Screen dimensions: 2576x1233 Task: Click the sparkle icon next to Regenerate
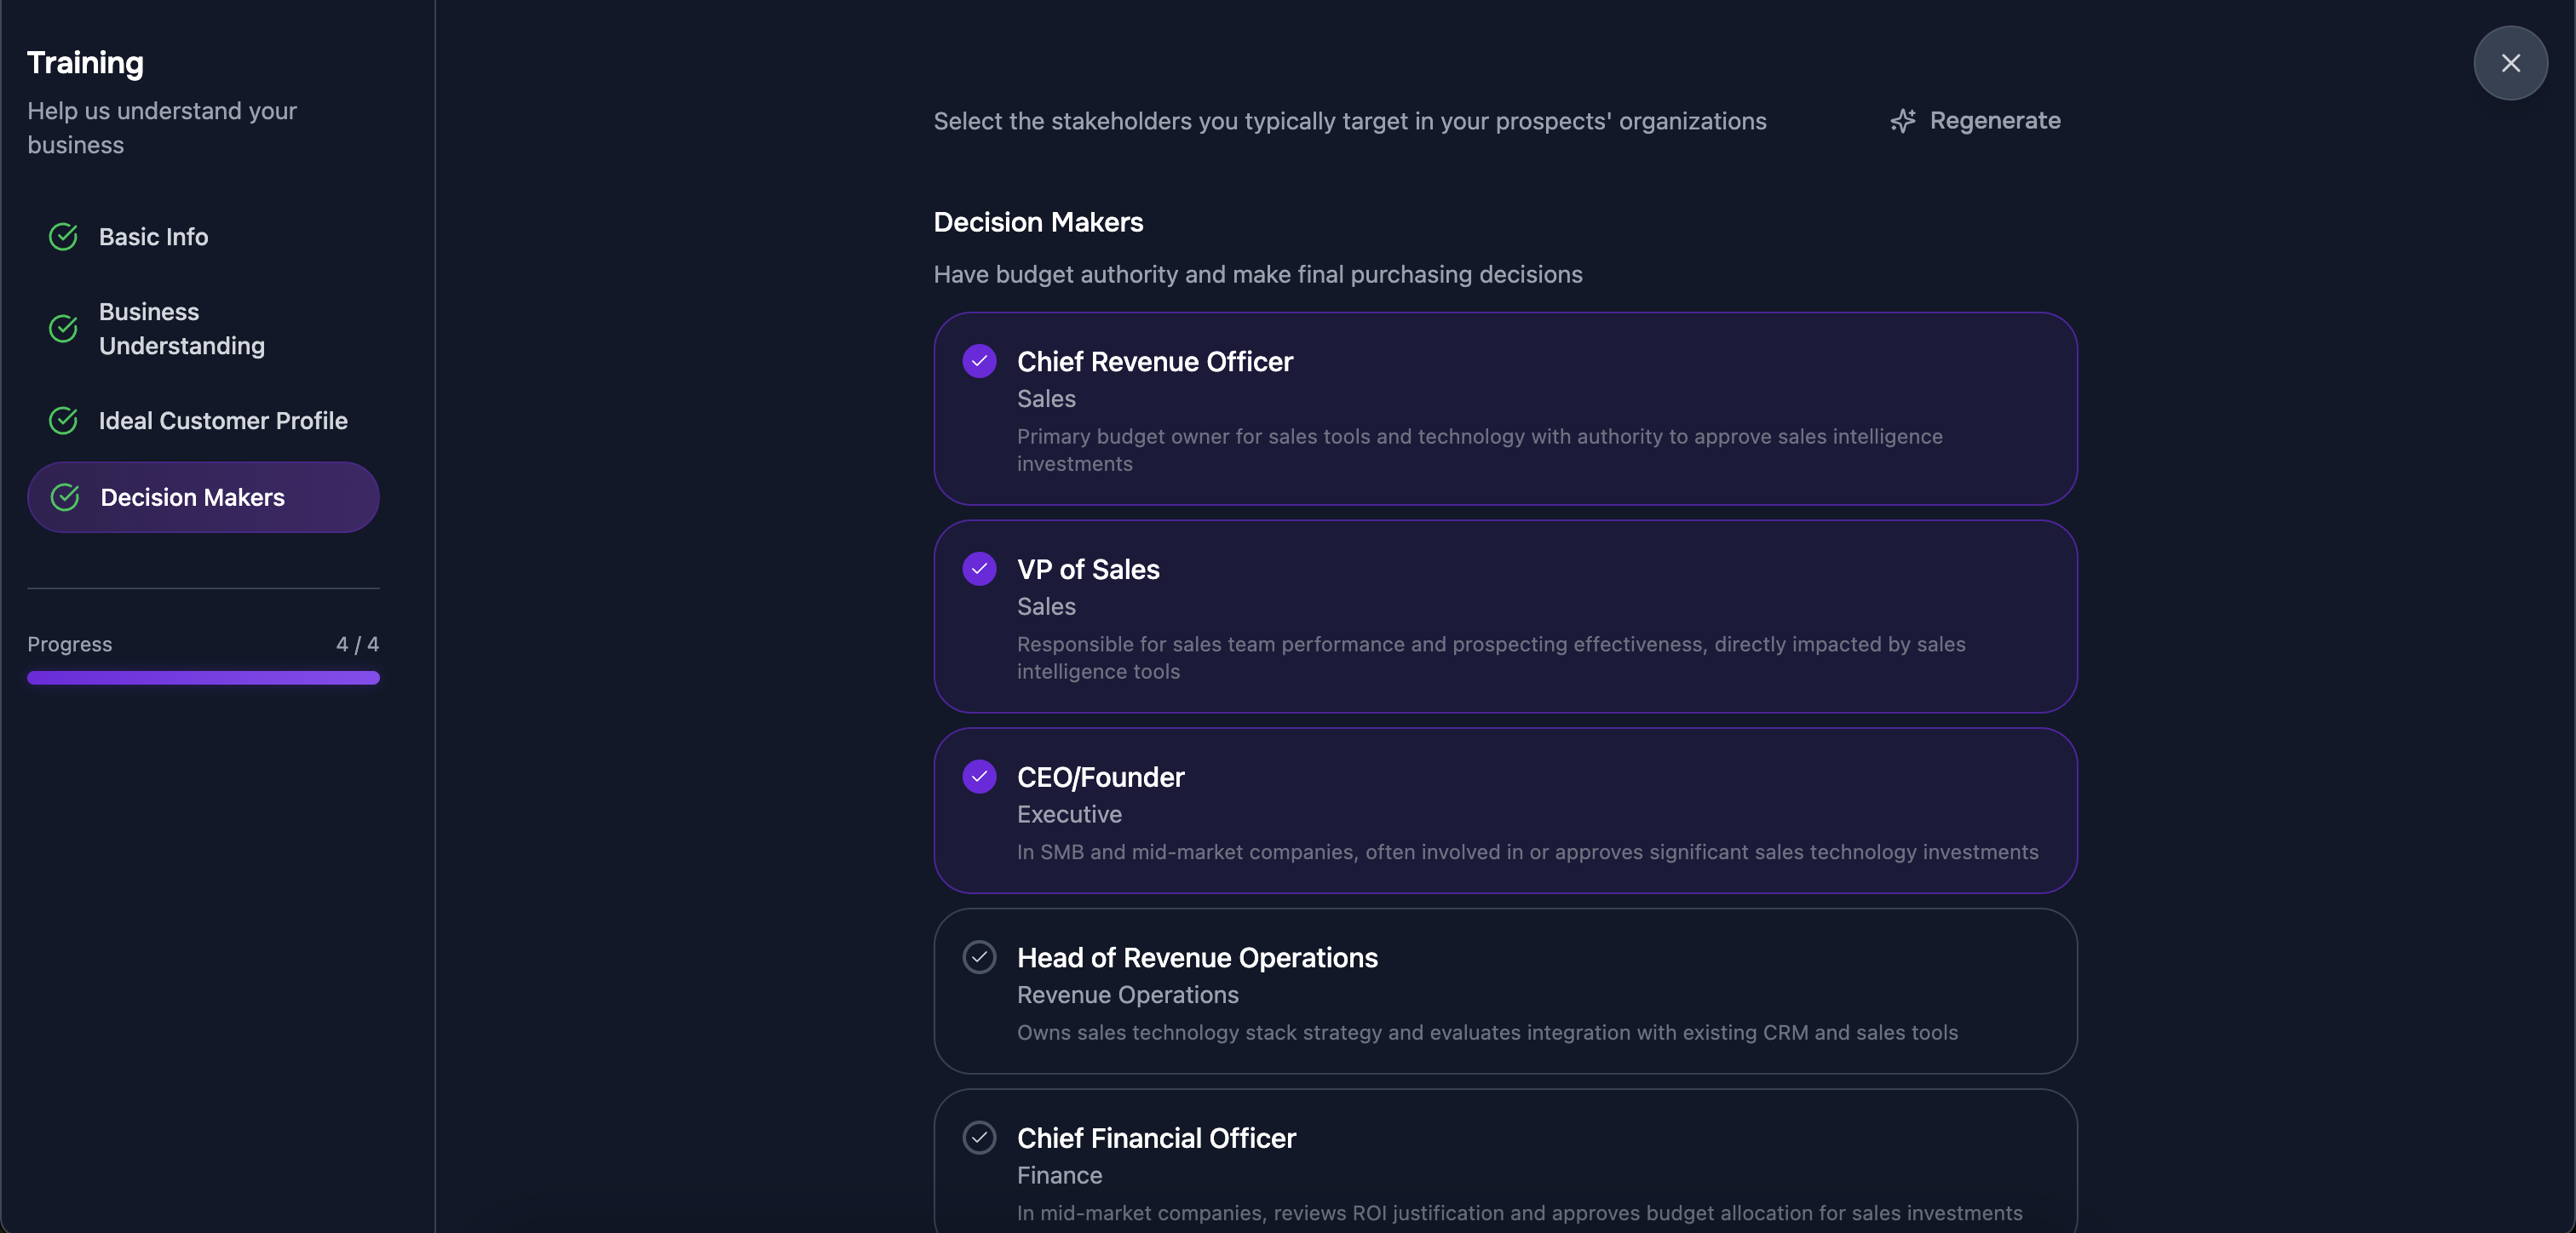point(1904,120)
